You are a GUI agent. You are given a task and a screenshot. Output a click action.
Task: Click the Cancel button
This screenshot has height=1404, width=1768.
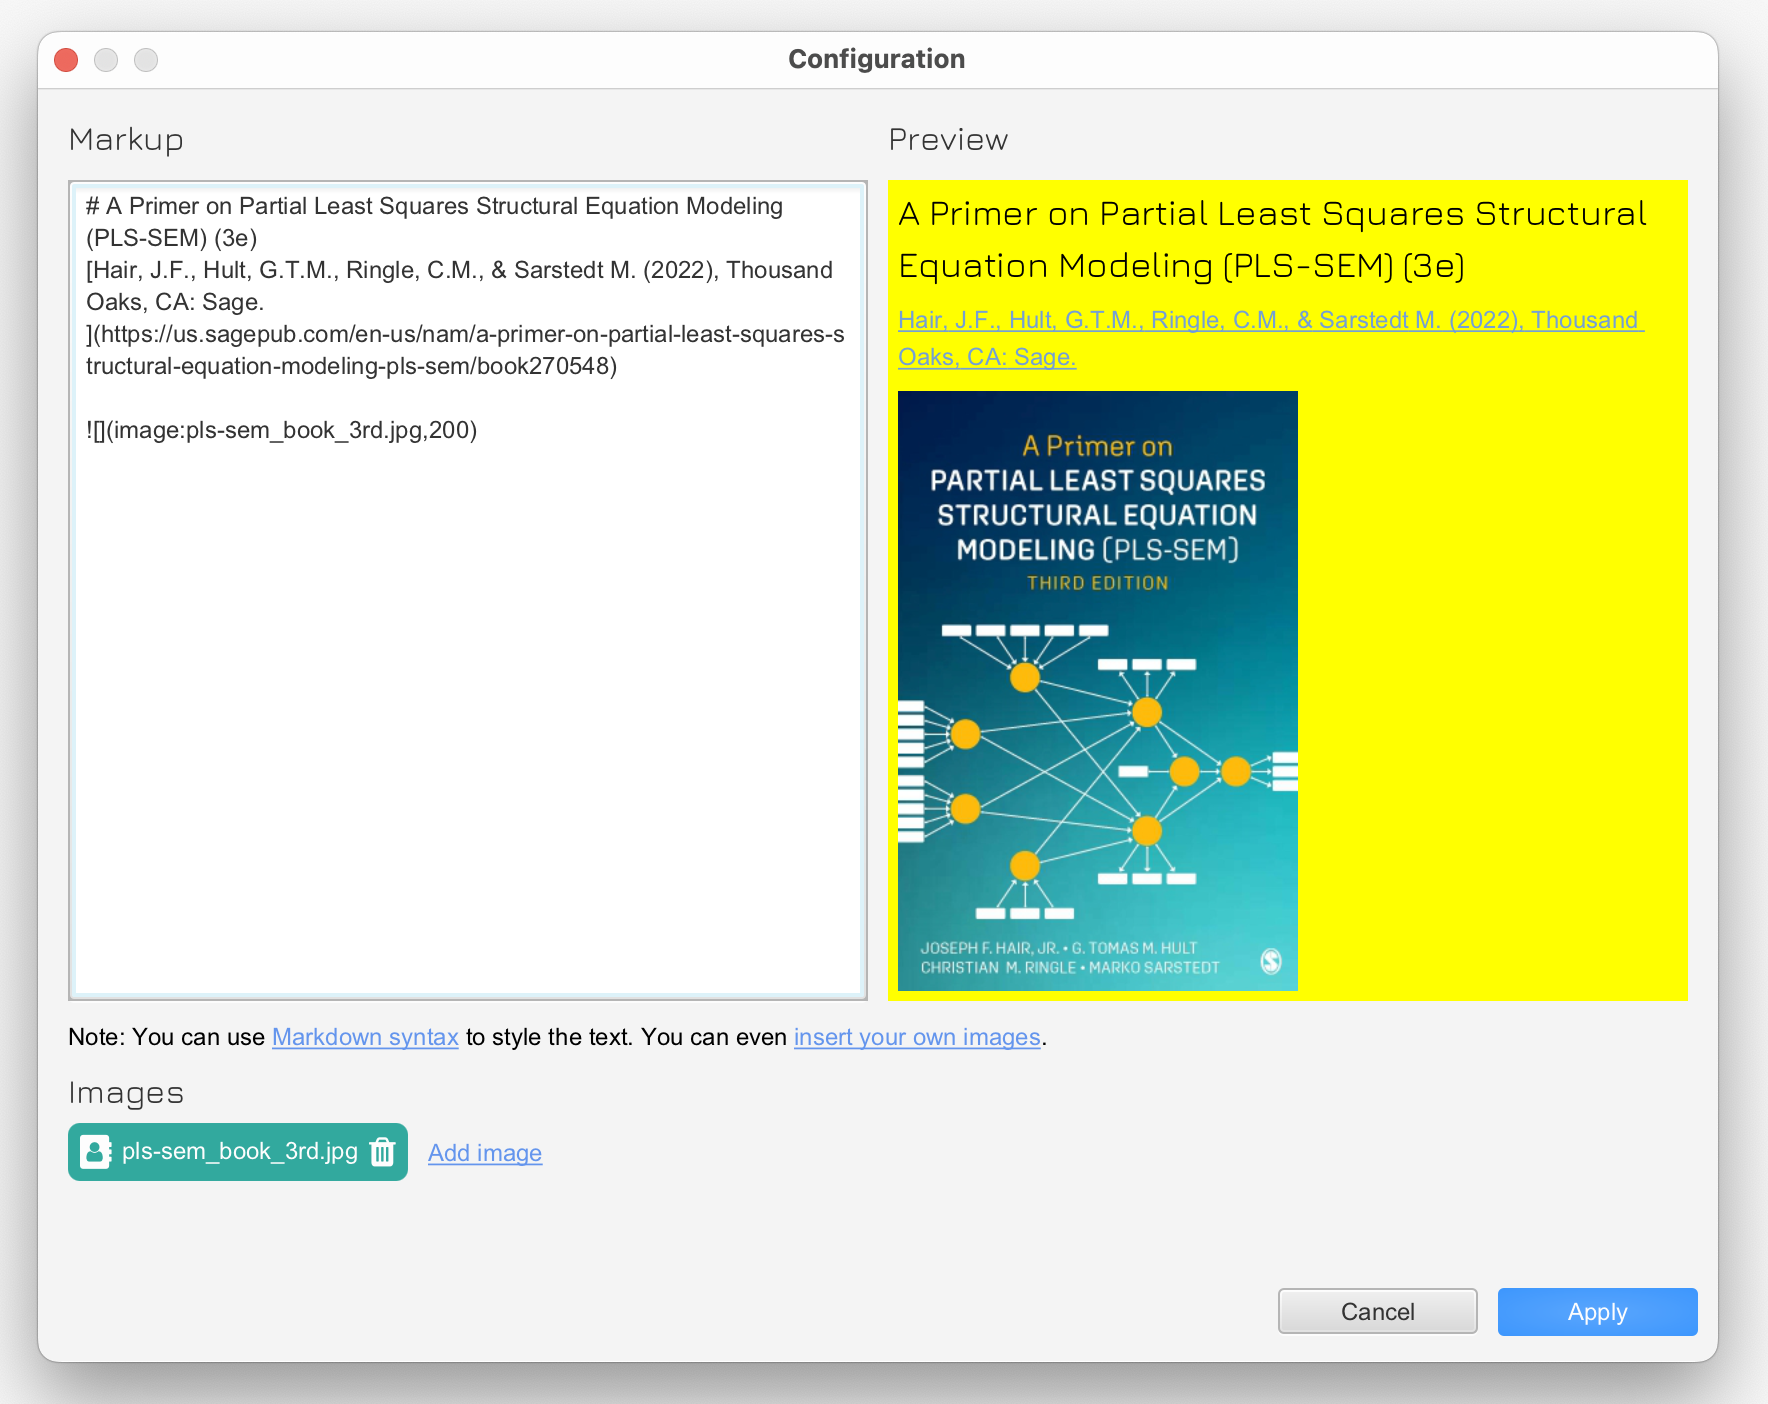coord(1377,1312)
